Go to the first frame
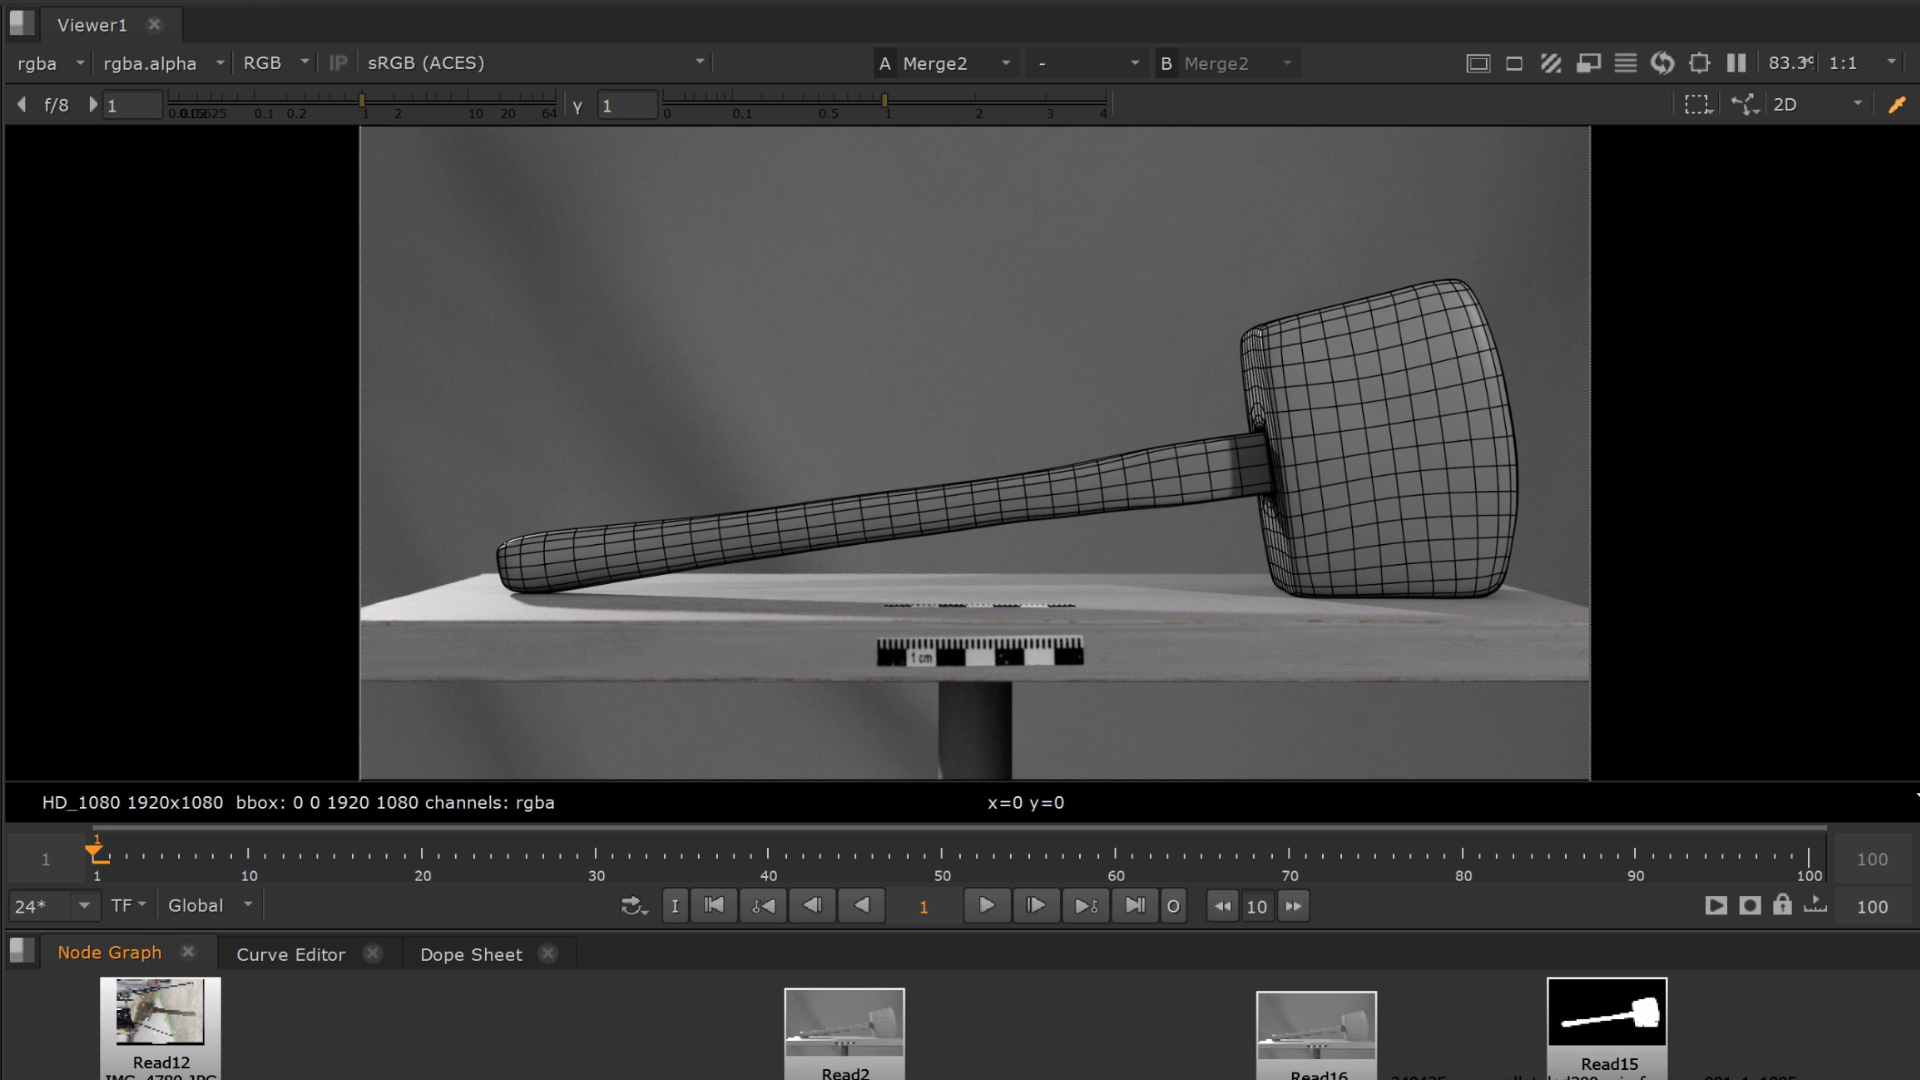 click(x=714, y=906)
